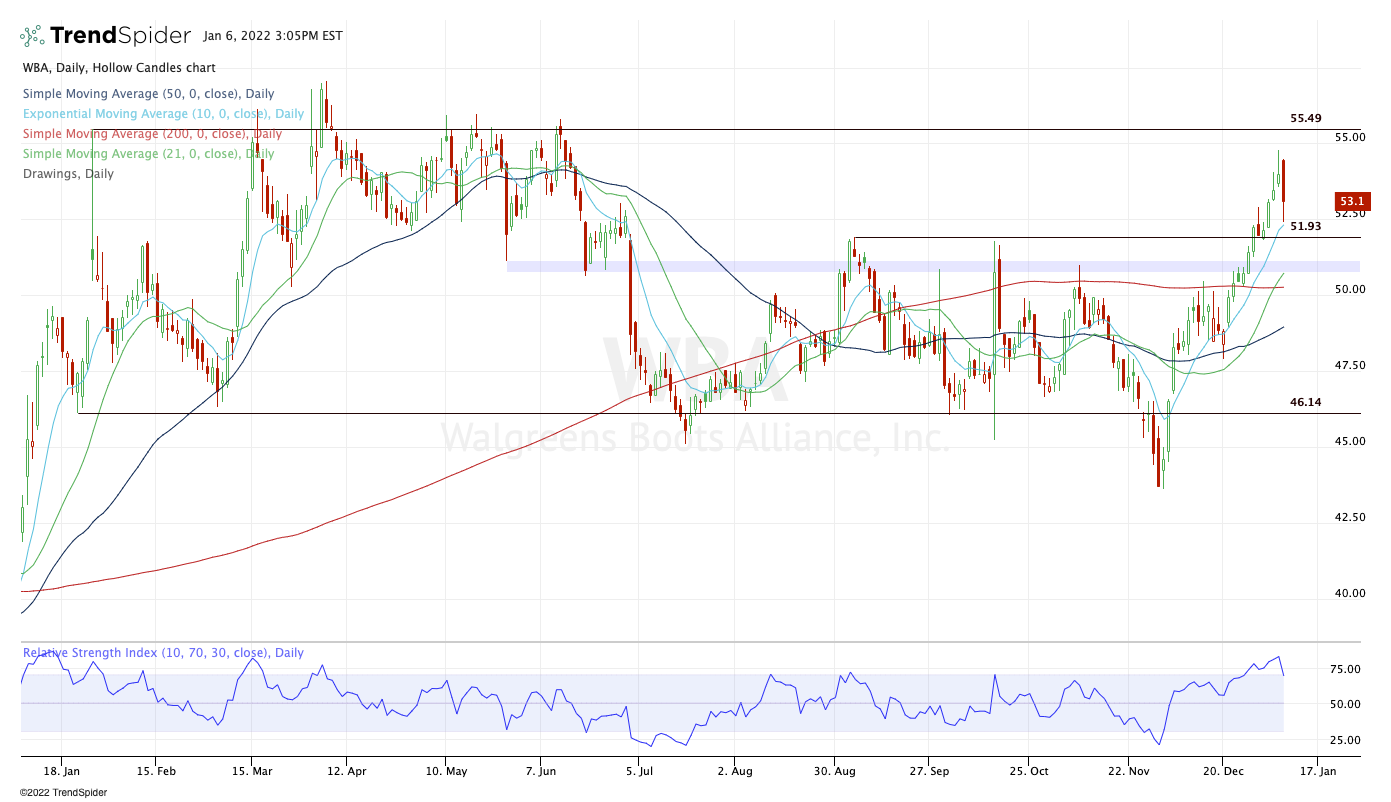Click 42.50 on the price axis
The width and height of the screenshot is (1391, 802).
tap(1350, 517)
